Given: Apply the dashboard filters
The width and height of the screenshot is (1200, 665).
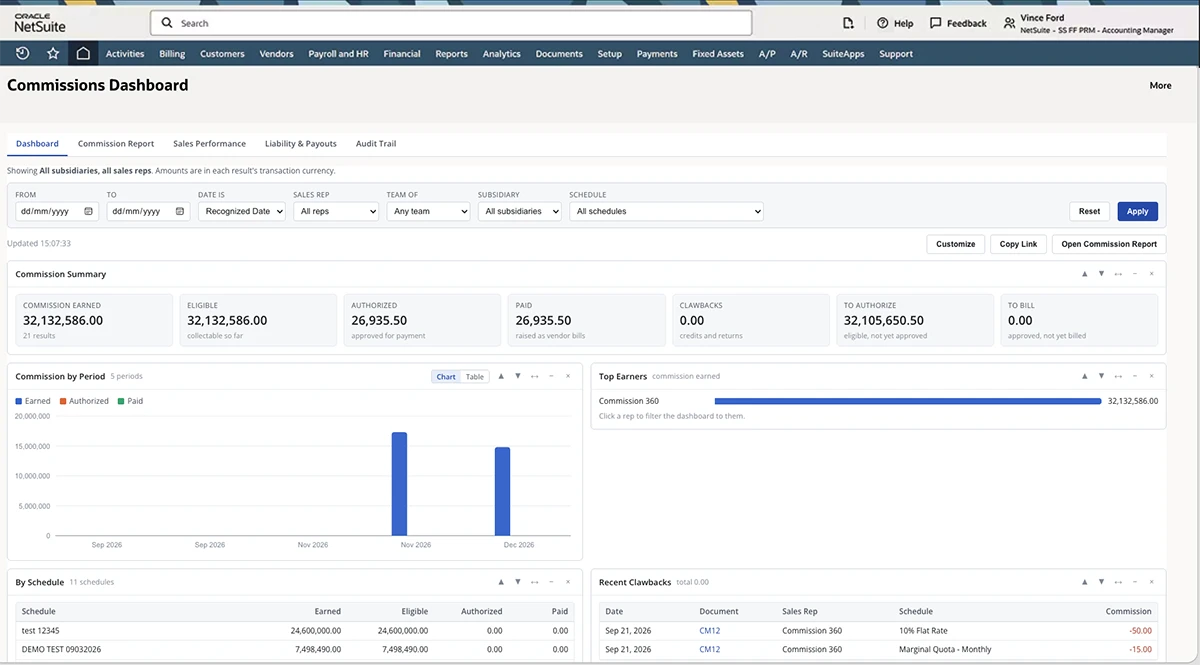Looking at the screenshot, I should [x=1138, y=211].
